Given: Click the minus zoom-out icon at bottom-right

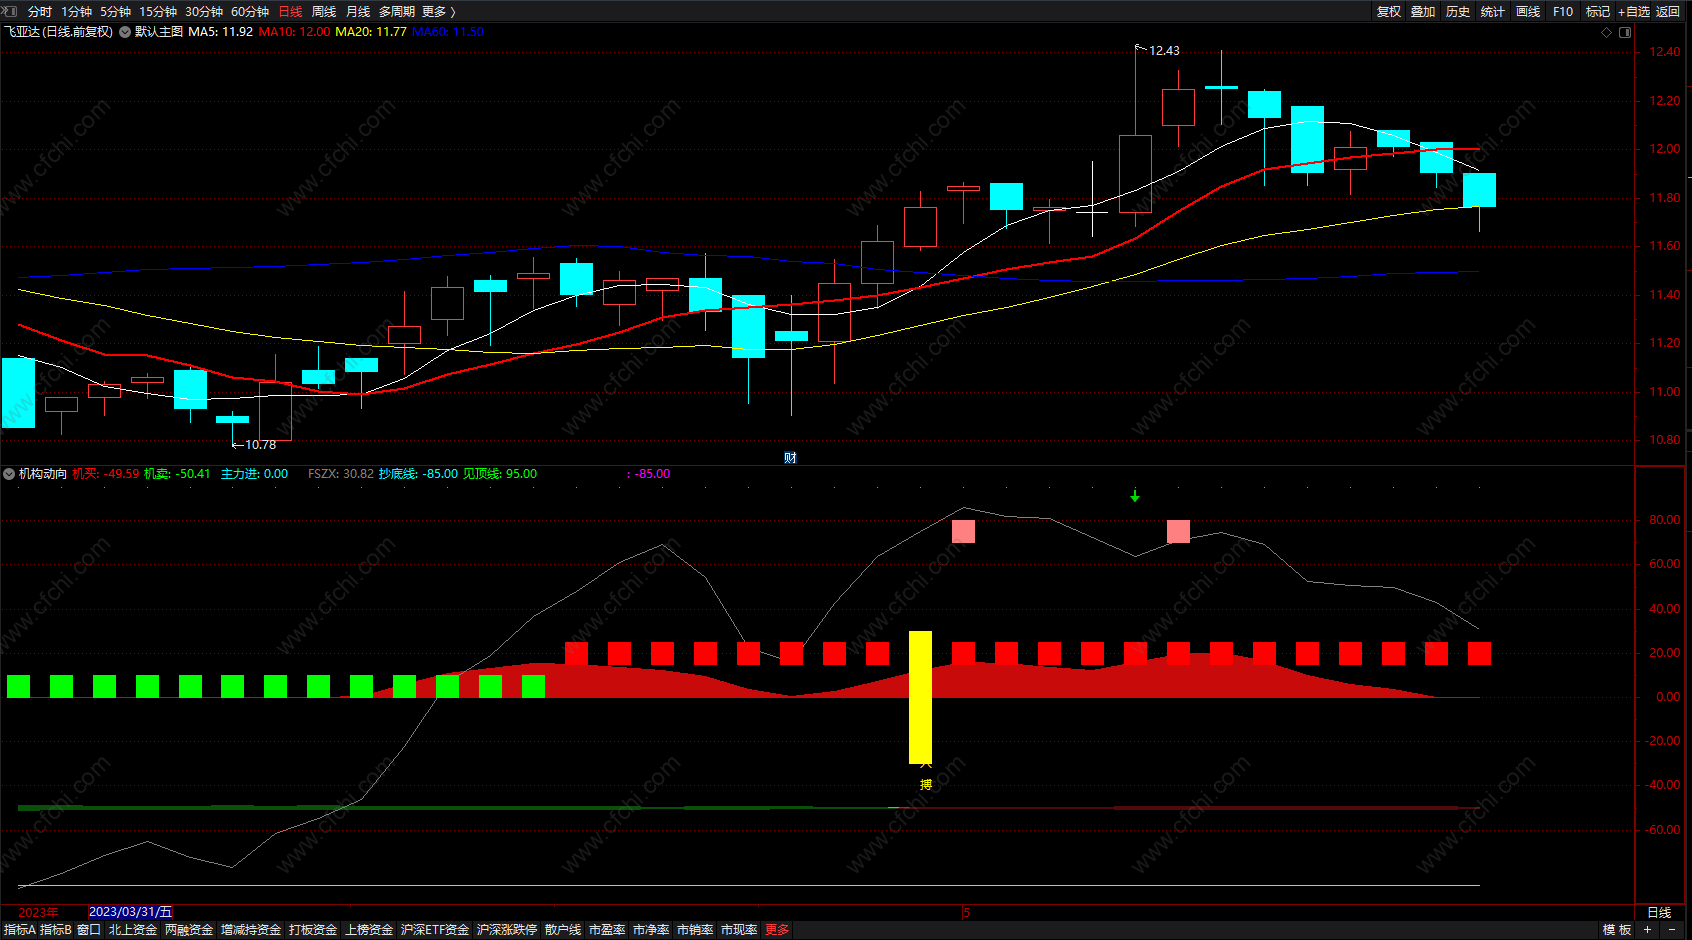Looking at the screenshot, I should click(x=1671, y=930).
